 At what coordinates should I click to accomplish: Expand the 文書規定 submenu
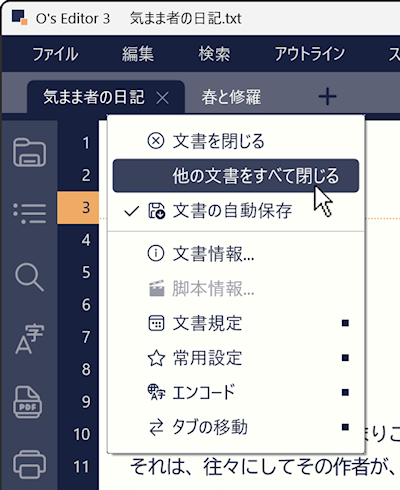click(x=236, y=323)
